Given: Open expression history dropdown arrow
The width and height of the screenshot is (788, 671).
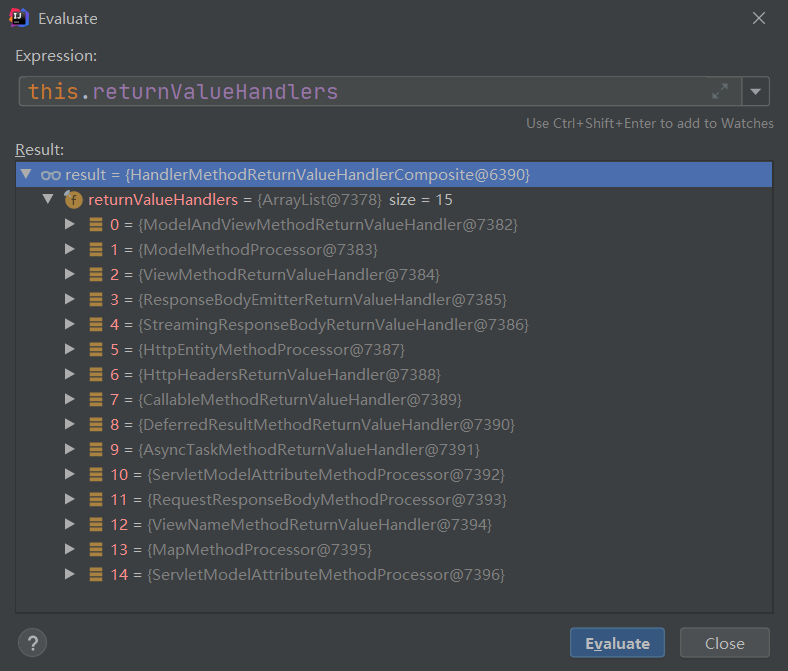Looking at the screenshot, I should [755, 91].
